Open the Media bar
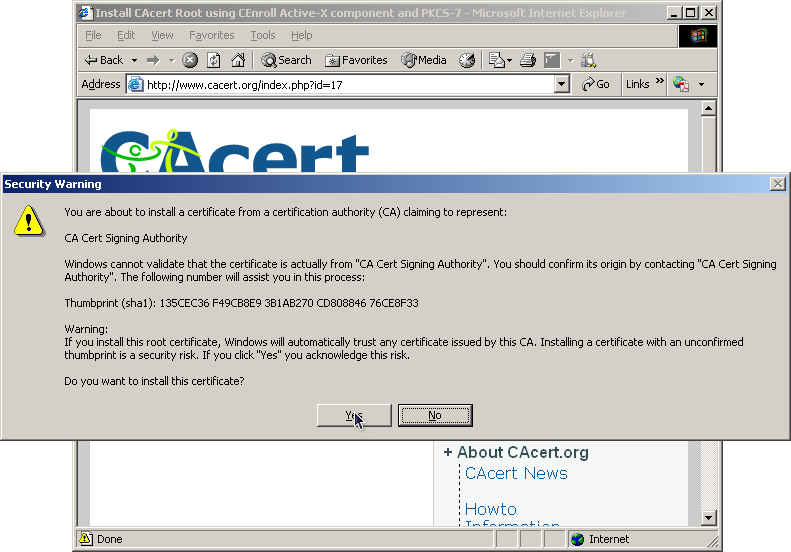Screen dimensions: 791x552 [x=424, y=61]
